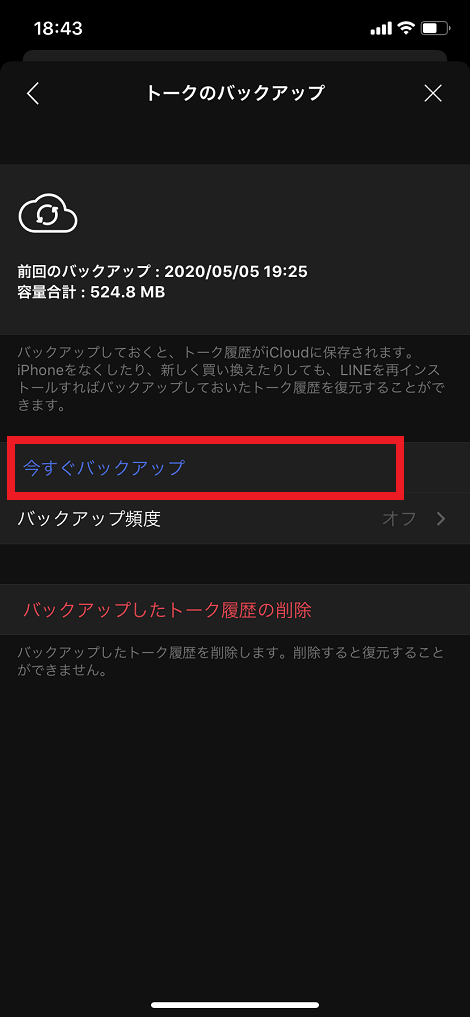Start backup with 今すぐバックアップ
Viewport: 470px width, 1017px height.
235,468
